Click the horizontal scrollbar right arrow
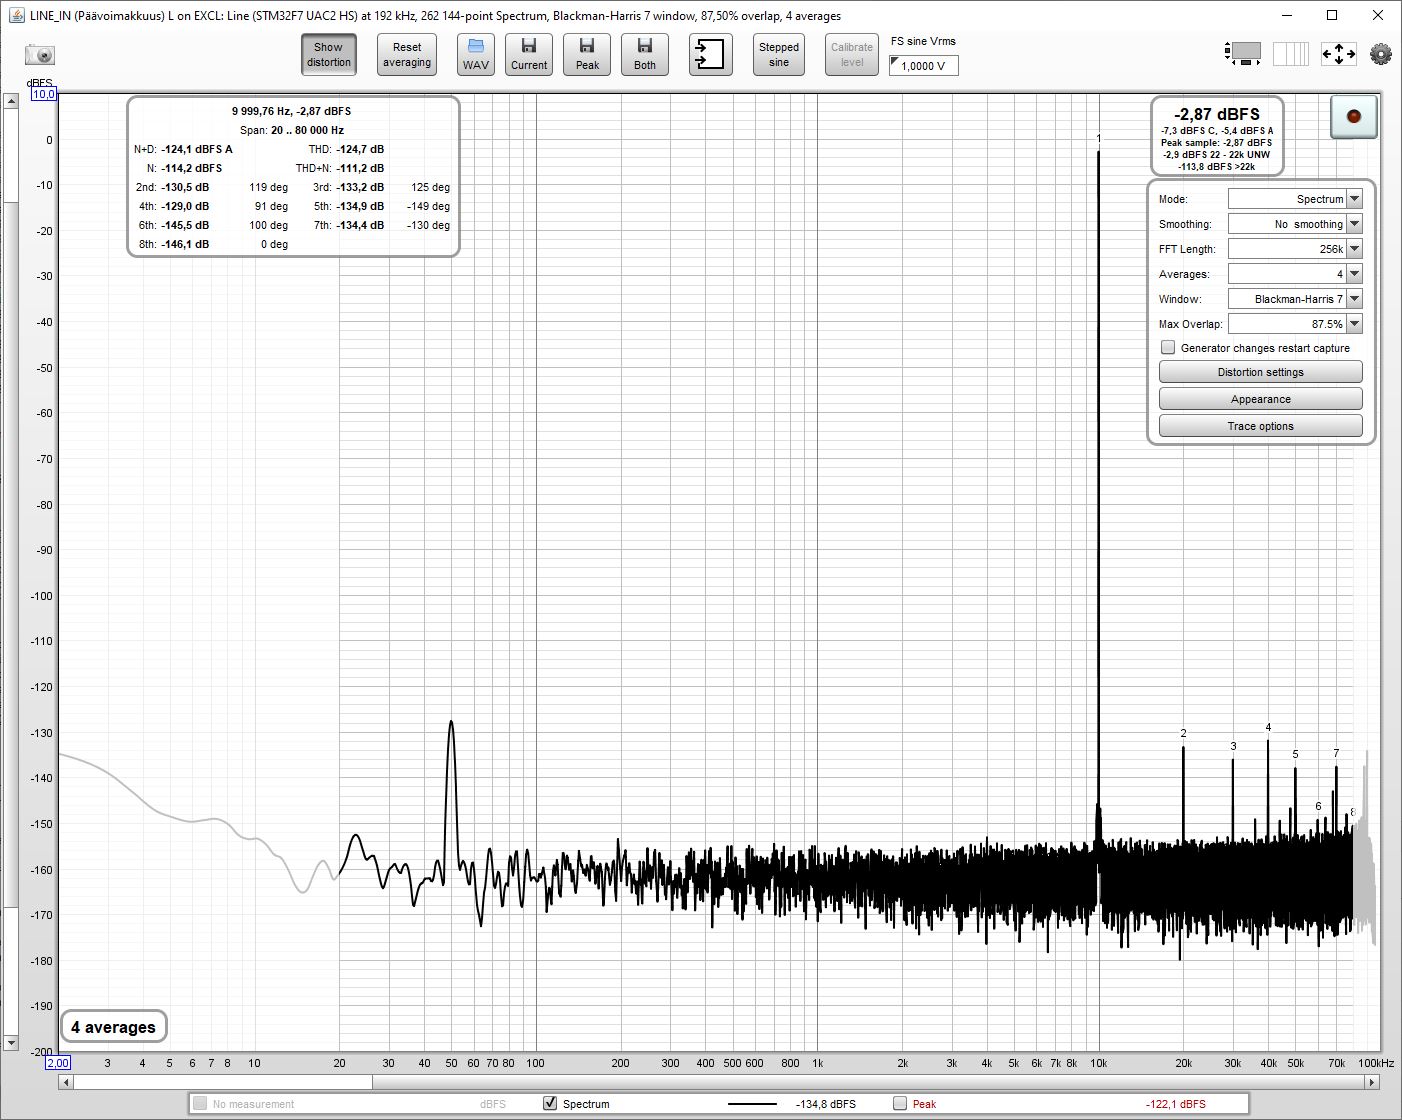The height and width of the screenshot is (1120, 1402). coord(1372,1082)
